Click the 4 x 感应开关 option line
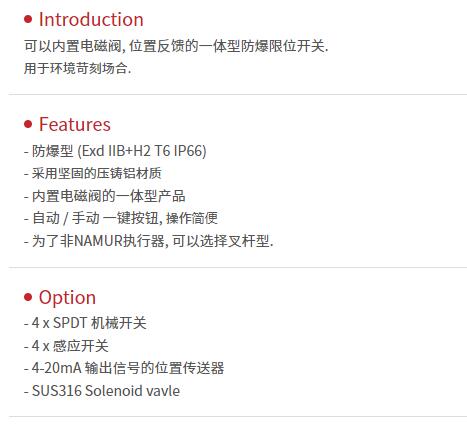467x424 pixels. point(66,346)
